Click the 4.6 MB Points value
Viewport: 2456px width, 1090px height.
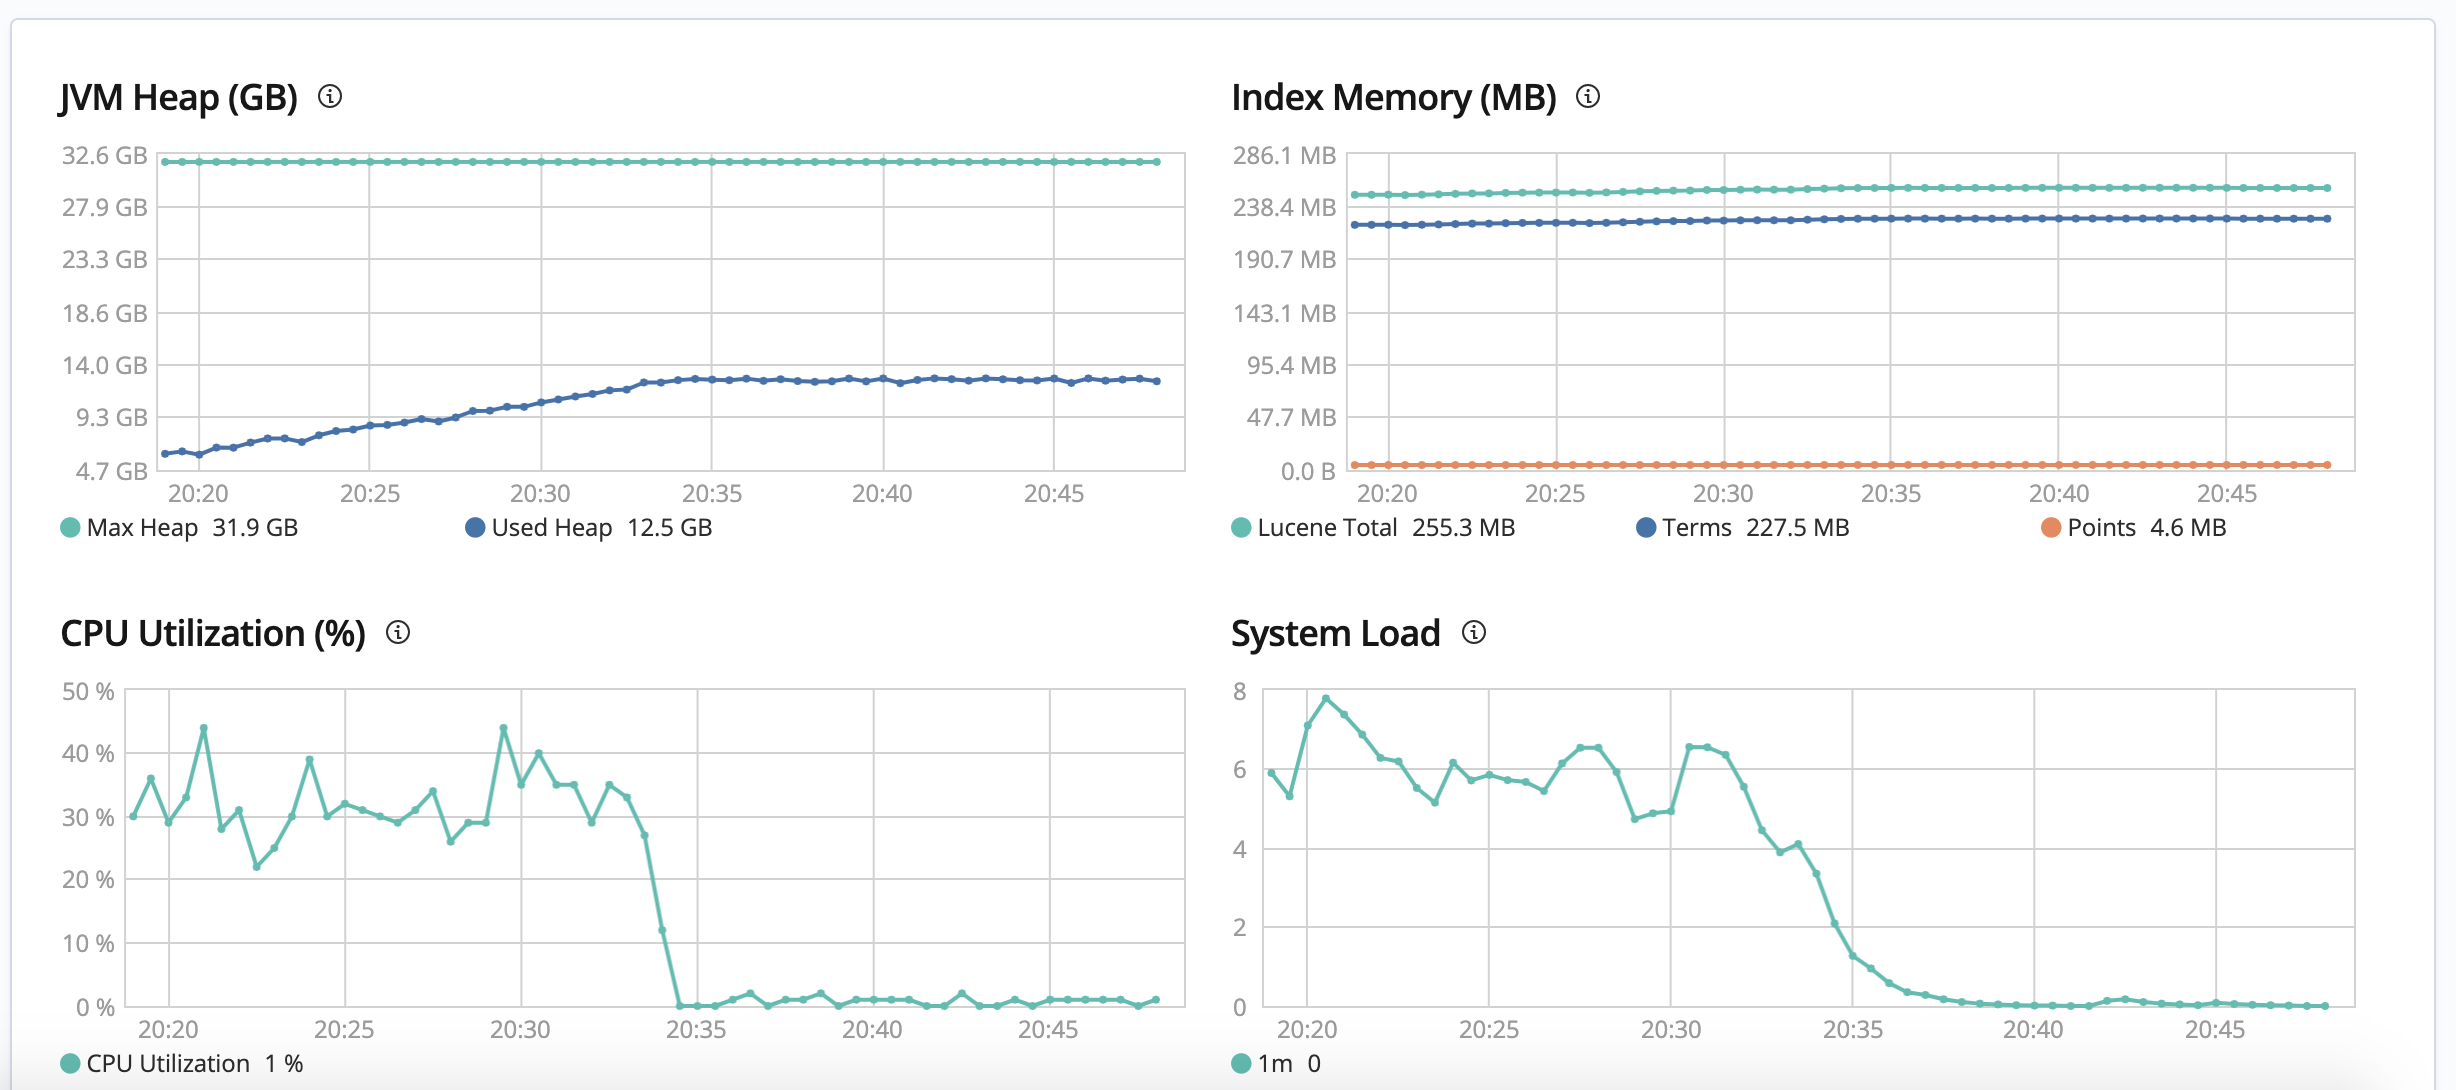2189,528
